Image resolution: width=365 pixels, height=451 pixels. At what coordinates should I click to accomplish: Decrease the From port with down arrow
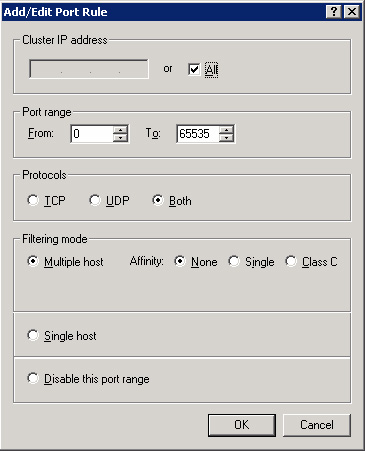[x=120, y=138]
